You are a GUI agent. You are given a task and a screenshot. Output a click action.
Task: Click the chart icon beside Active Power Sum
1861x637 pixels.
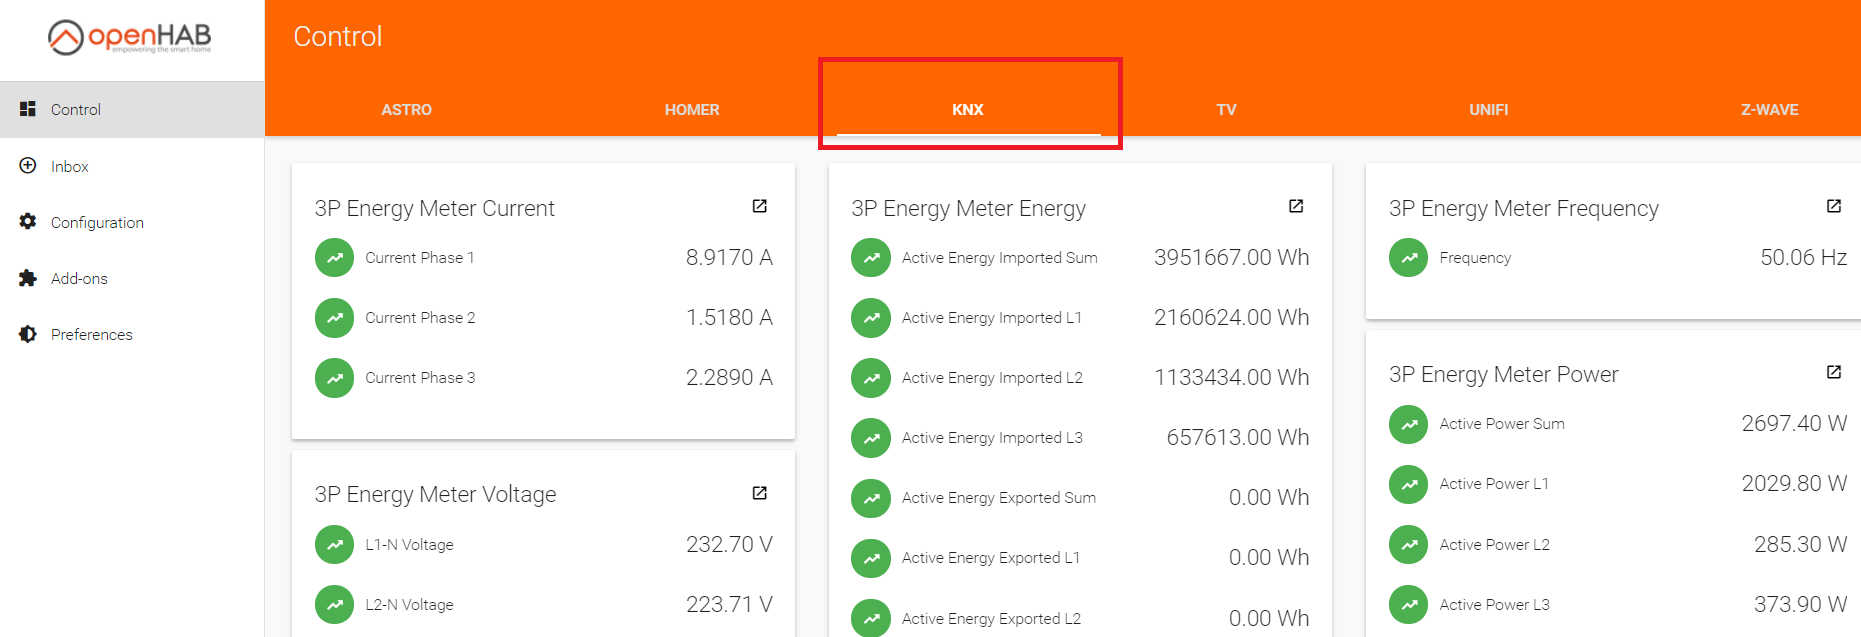click(1408, 424)
